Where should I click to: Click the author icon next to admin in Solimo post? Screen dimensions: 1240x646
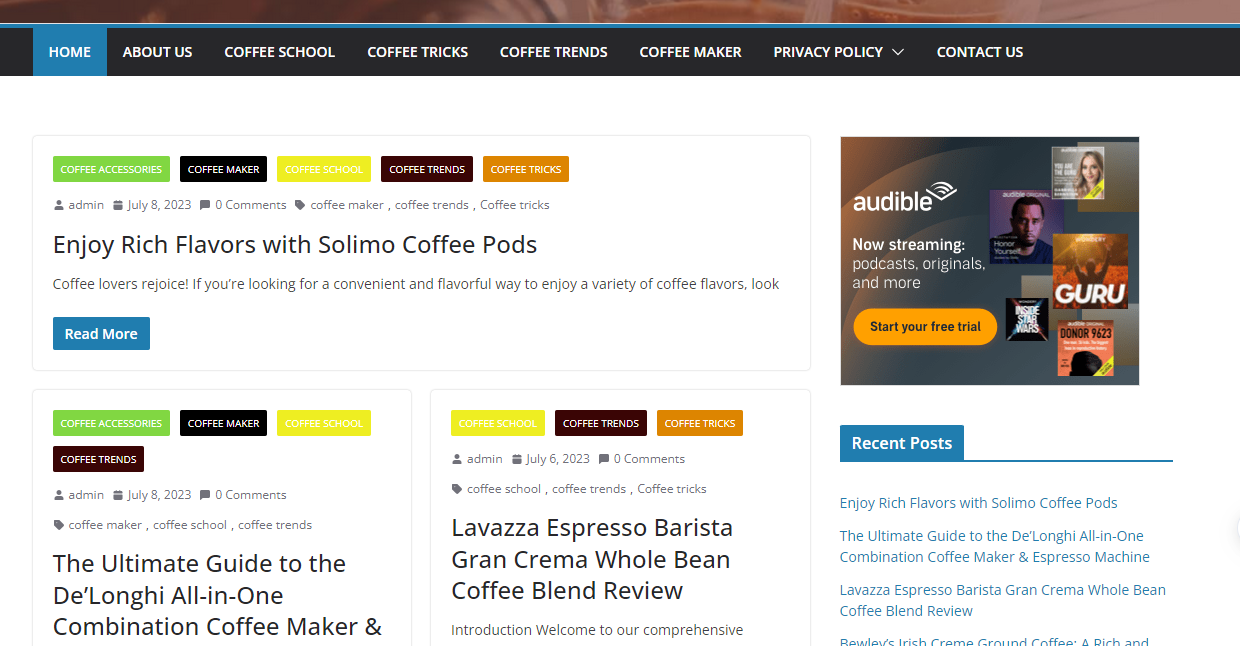click(x=59, y=205)
